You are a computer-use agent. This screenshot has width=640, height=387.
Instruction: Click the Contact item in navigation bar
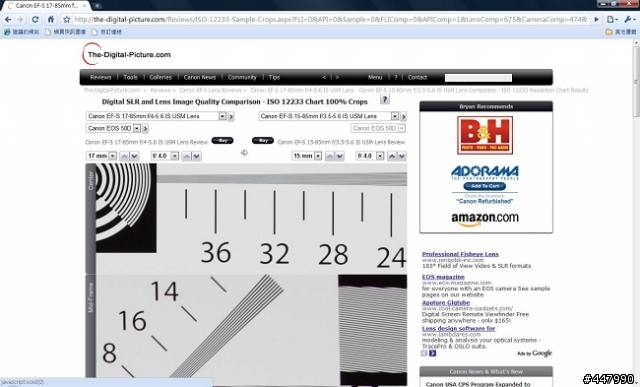[417, 77]
